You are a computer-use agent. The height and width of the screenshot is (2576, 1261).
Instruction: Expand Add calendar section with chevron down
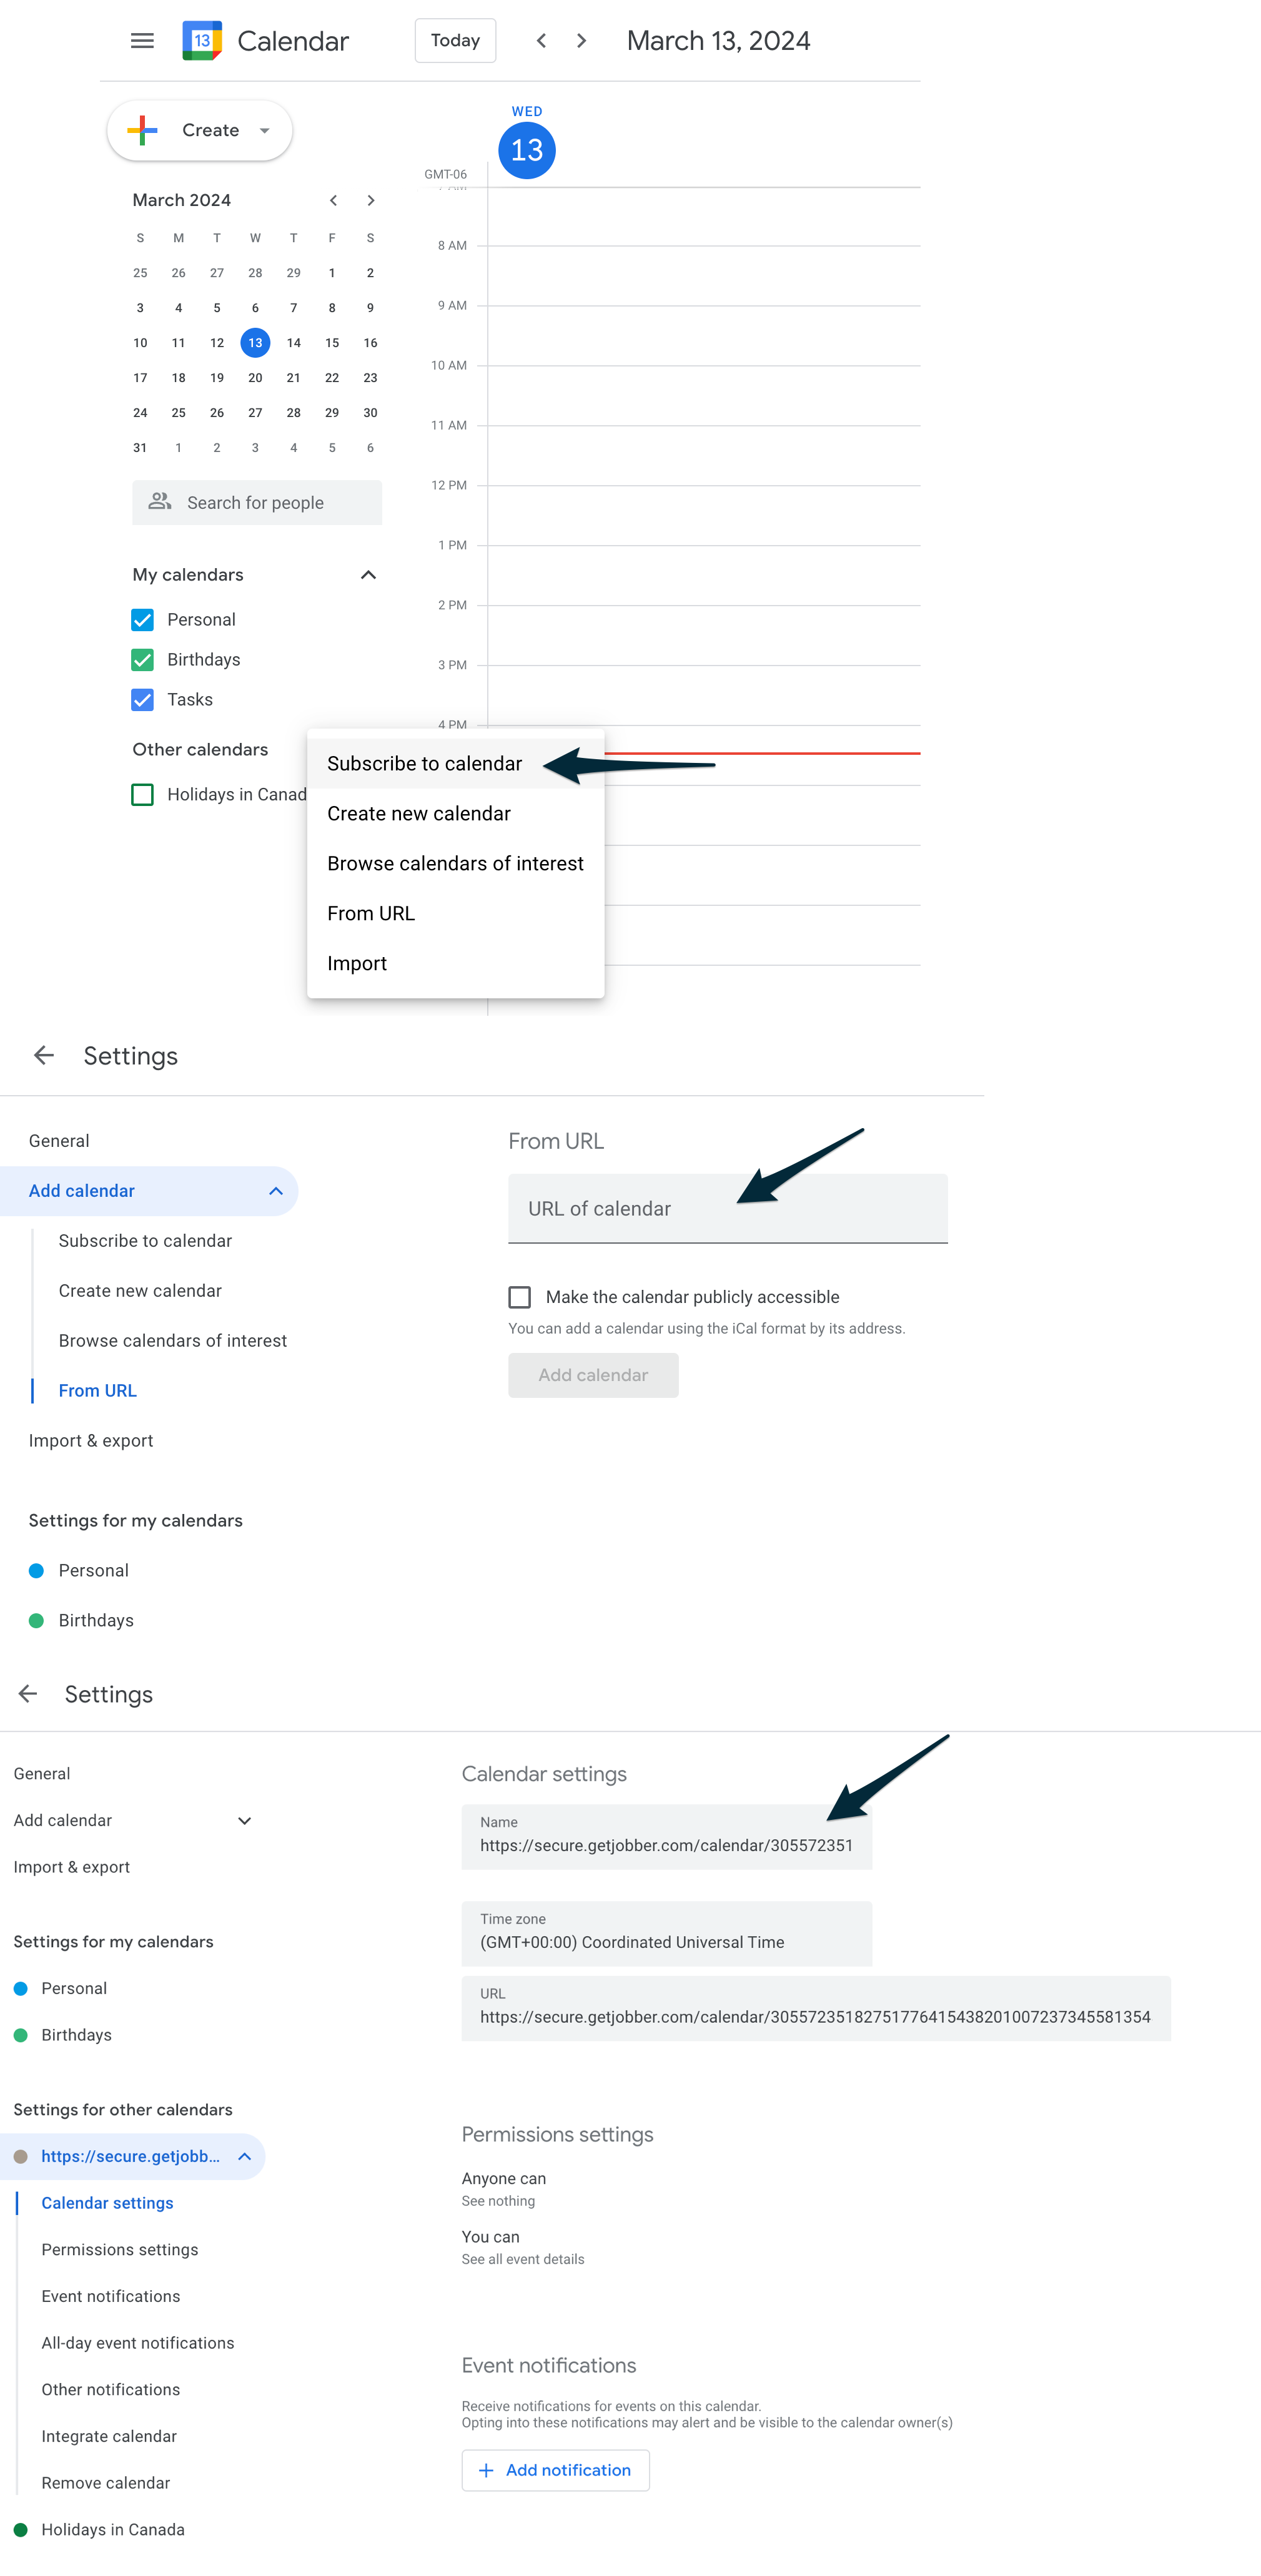tap(244, 1820)
